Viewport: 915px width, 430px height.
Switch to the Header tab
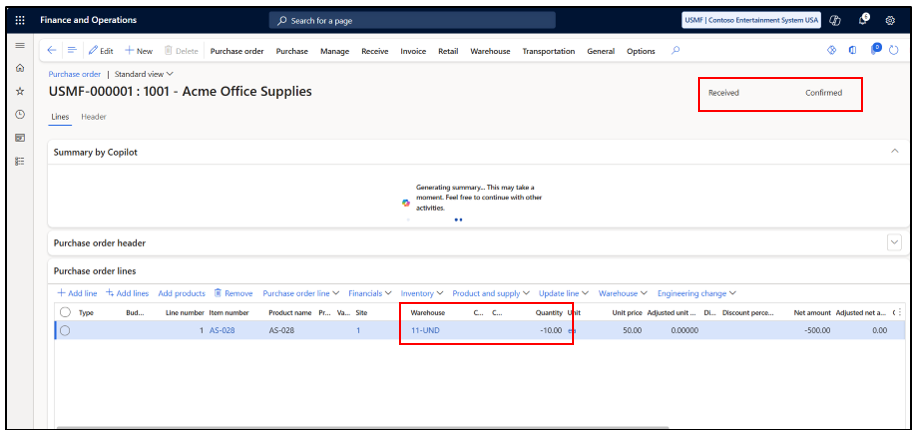93,117
